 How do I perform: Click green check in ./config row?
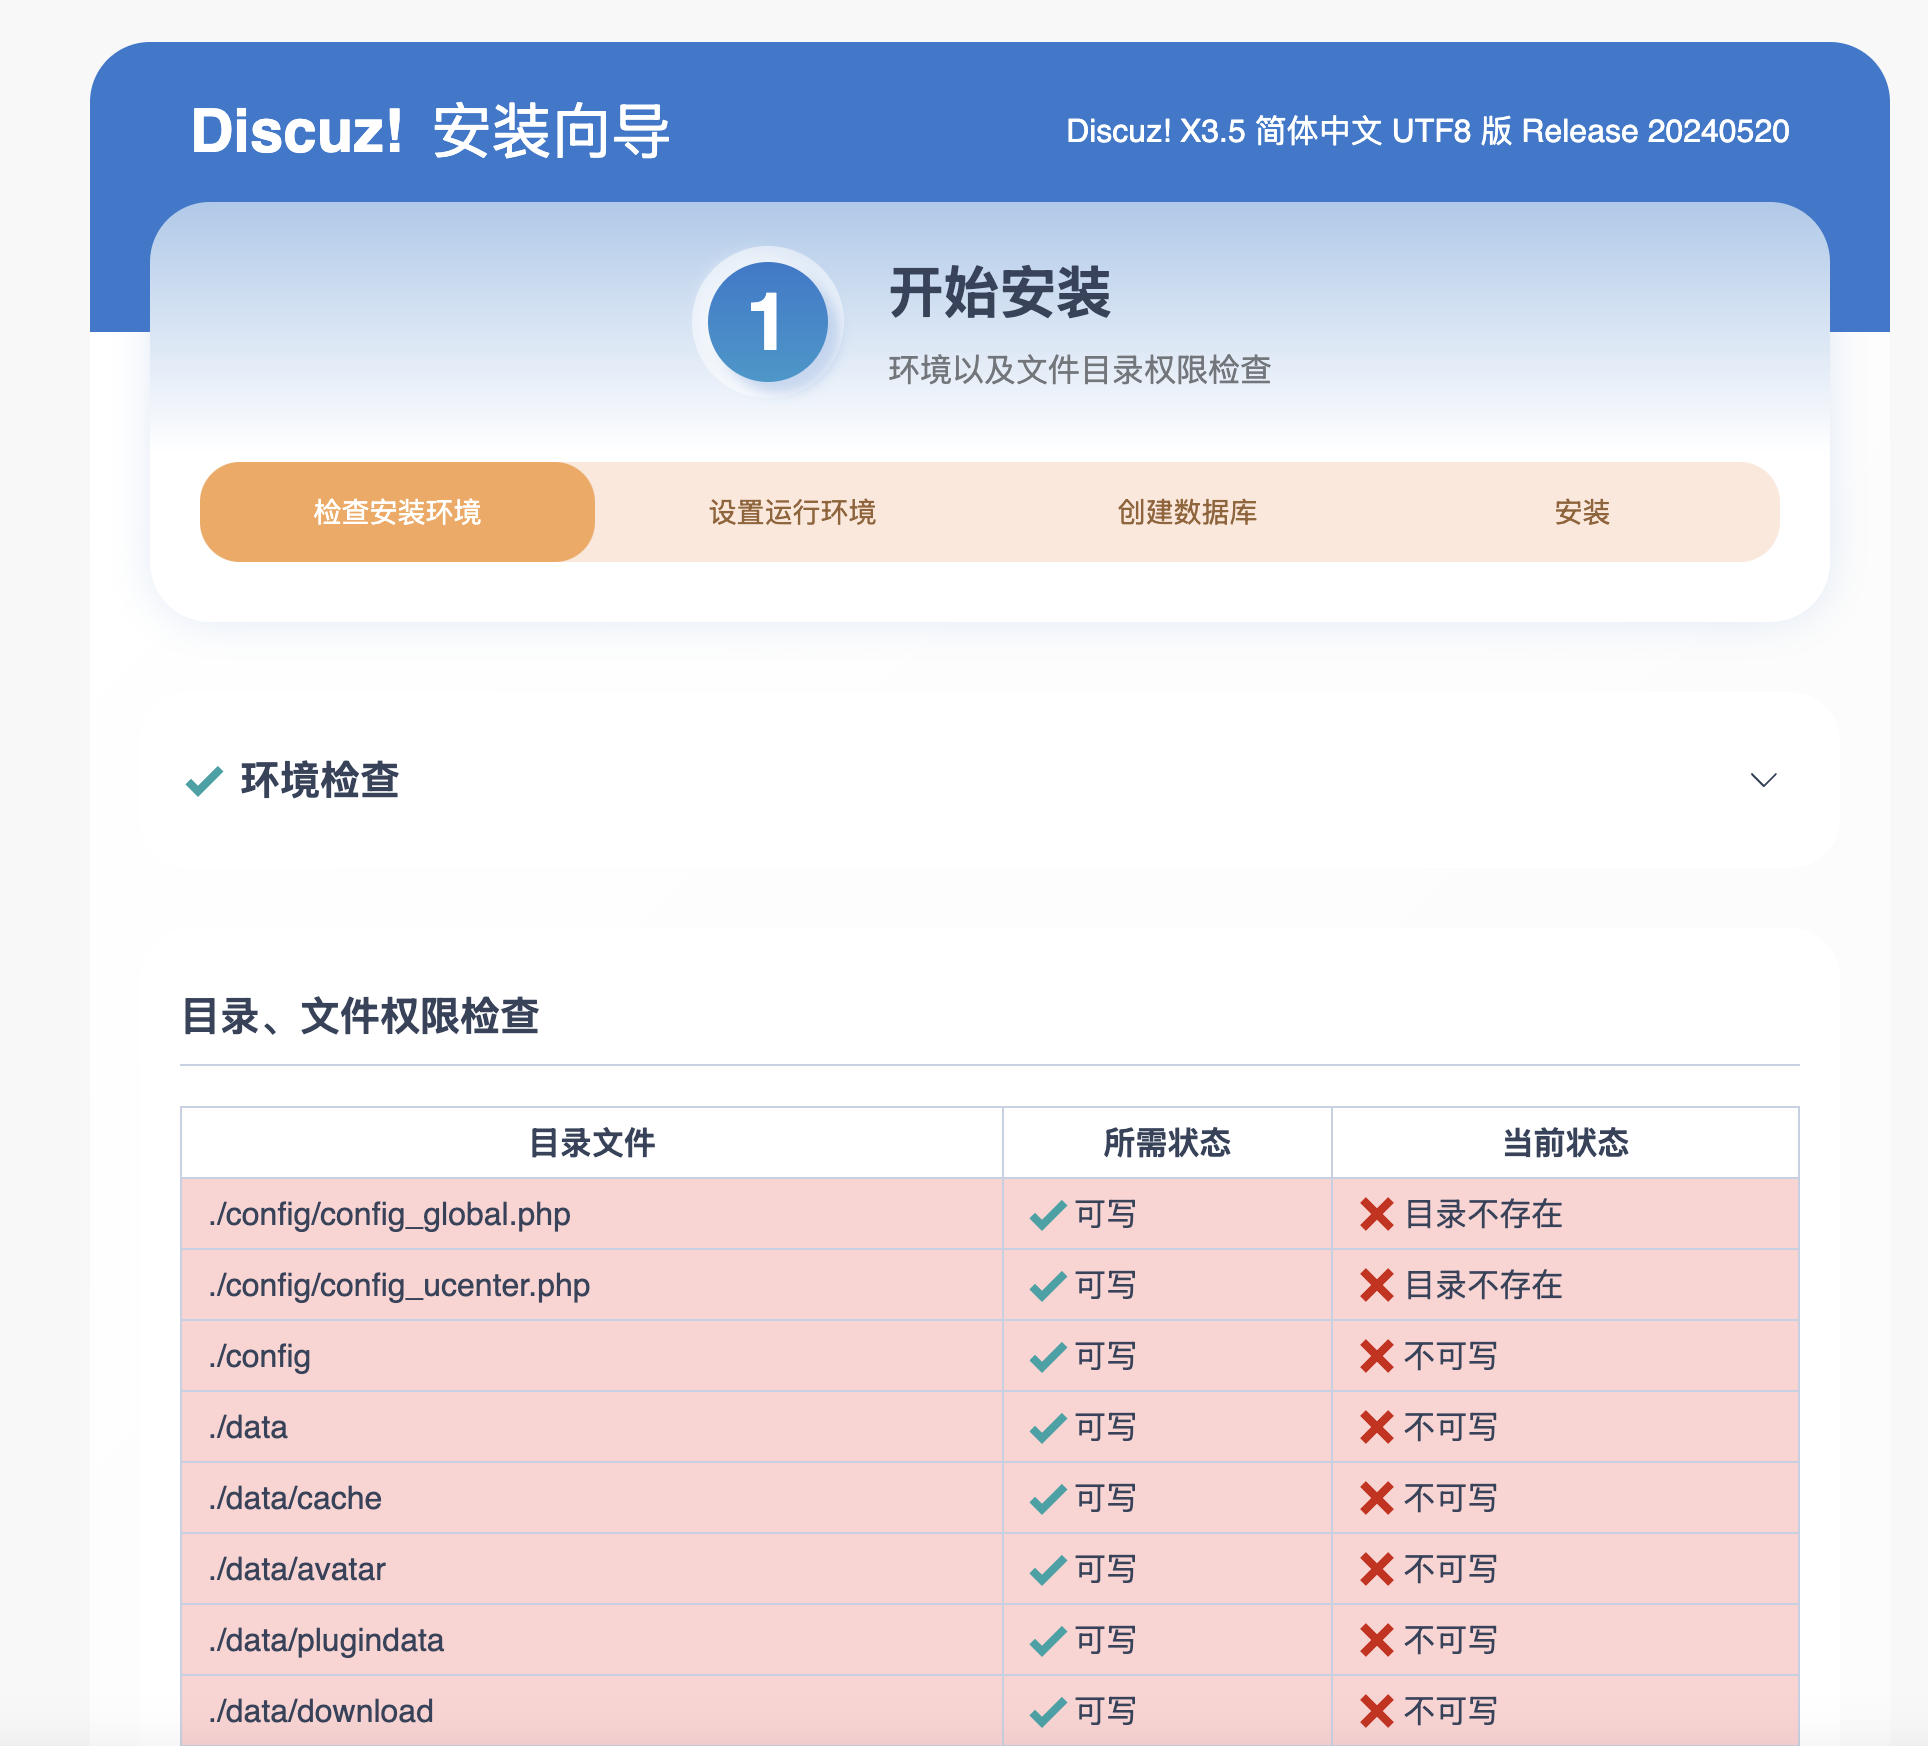click(x=1047, y=1357)
